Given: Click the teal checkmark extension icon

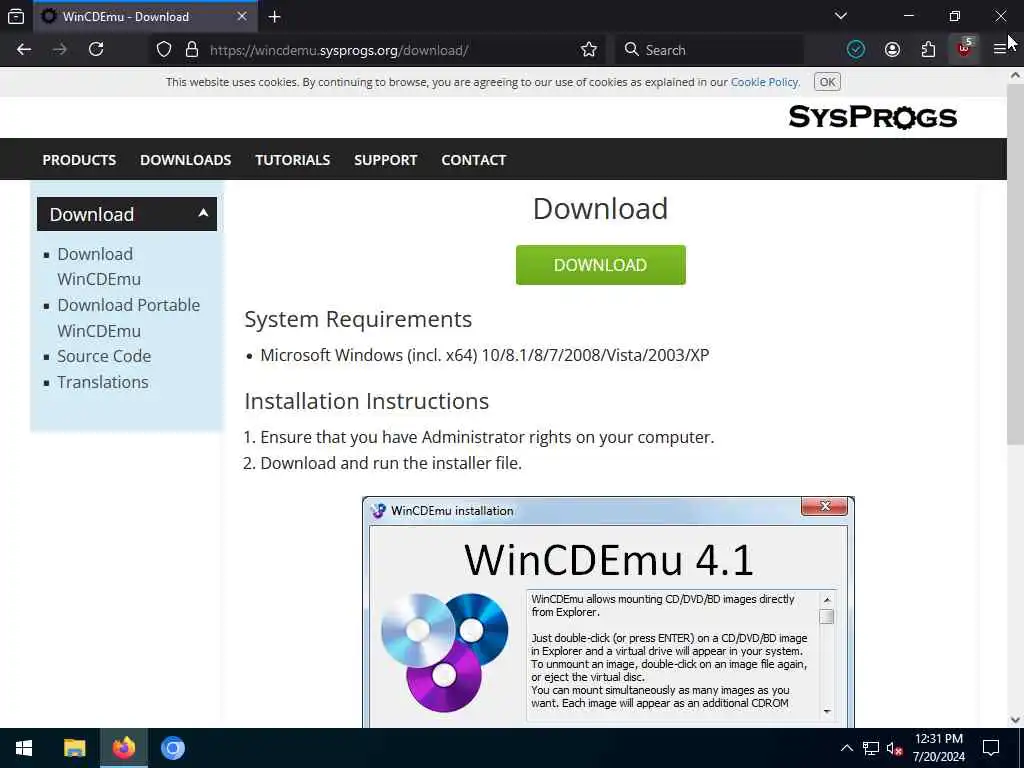Looking at the screenshot, I should [856, 50].
